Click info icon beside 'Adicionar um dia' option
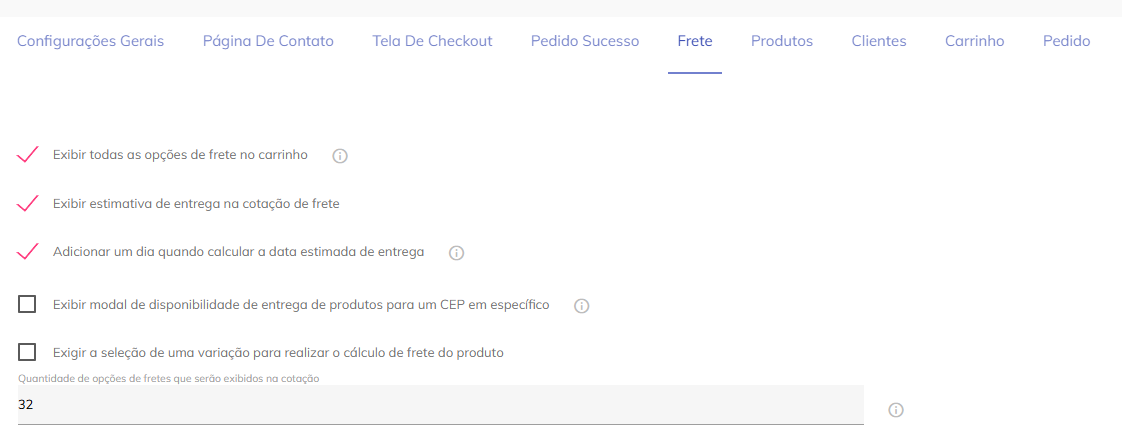Screen dimensions: 1122x447 pyautogui.click(x=457, y=253)
